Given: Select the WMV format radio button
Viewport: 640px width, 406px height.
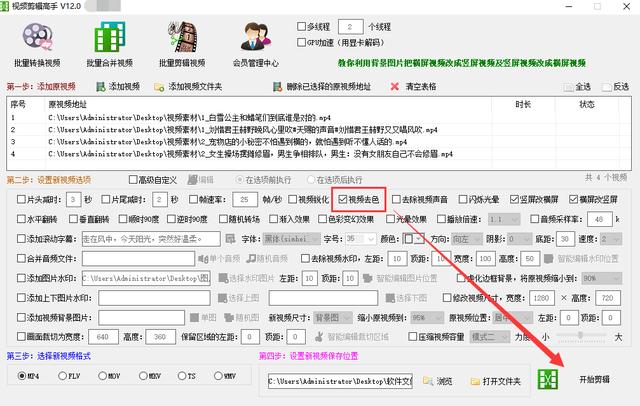Looking at the screenshot, I should pyautogui.click(x=218, y=376).
